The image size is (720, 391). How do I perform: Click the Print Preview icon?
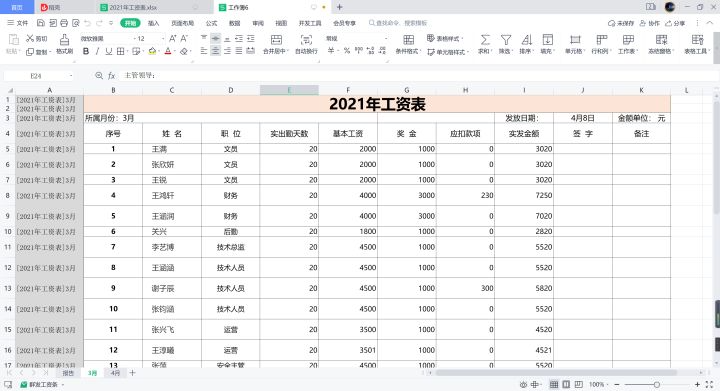(76, 23)
